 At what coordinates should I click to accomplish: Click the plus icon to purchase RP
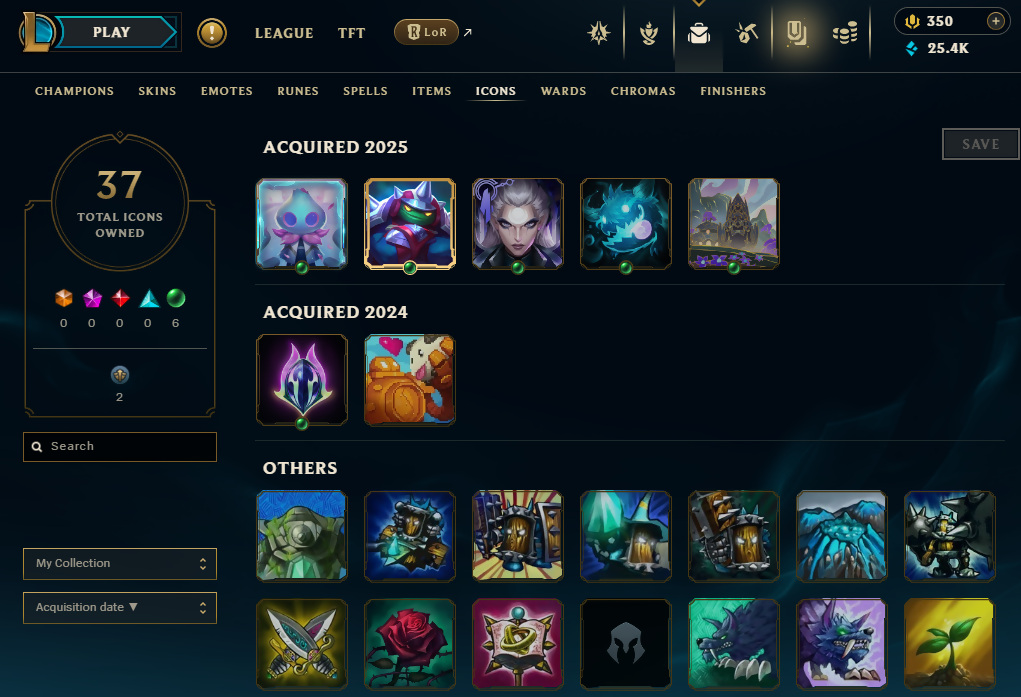click(x=995, y=21)
